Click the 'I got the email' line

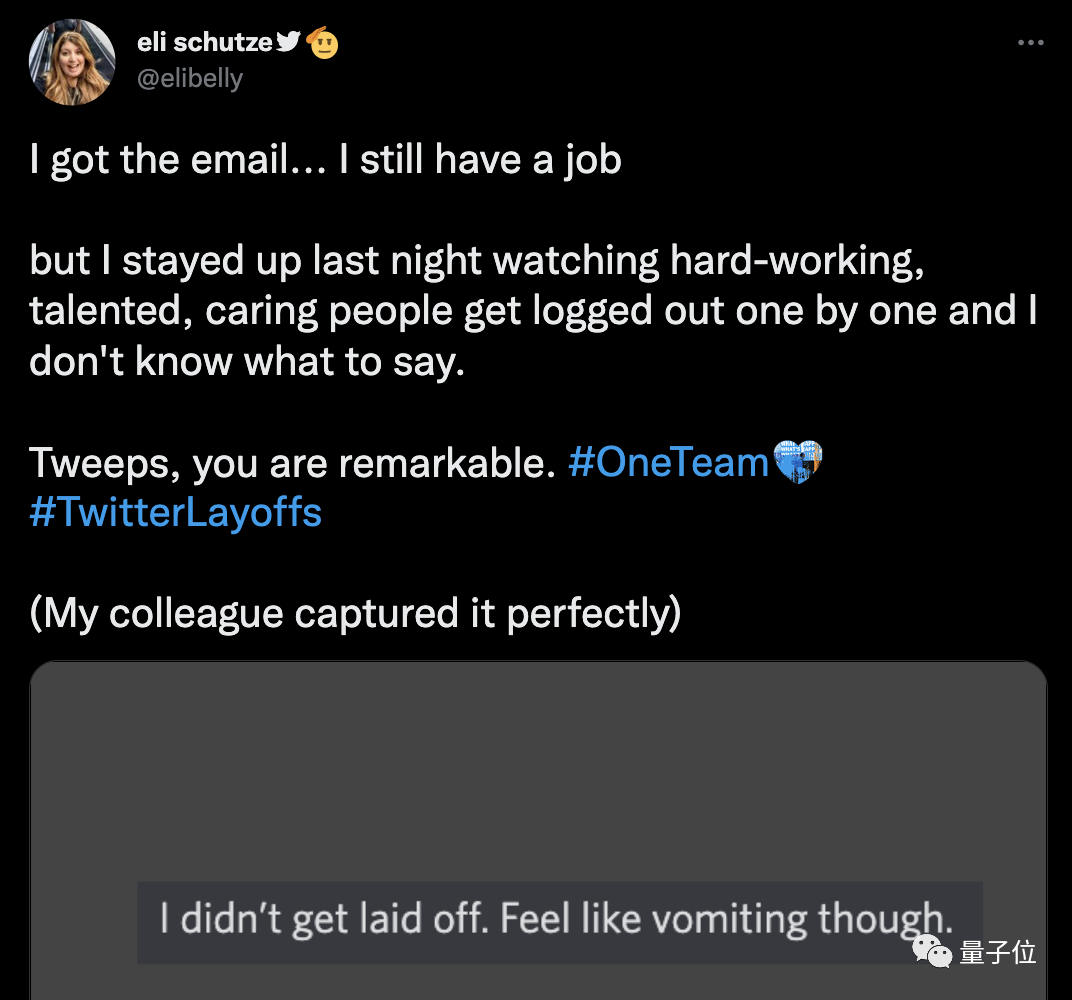(325, 160)
